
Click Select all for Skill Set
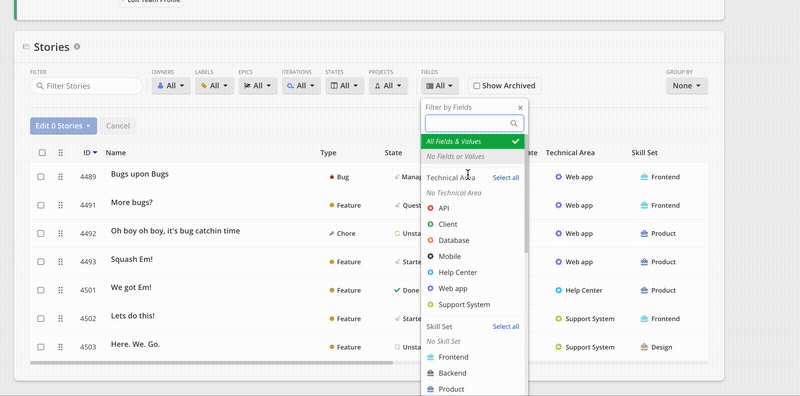[x=506, y=327]
